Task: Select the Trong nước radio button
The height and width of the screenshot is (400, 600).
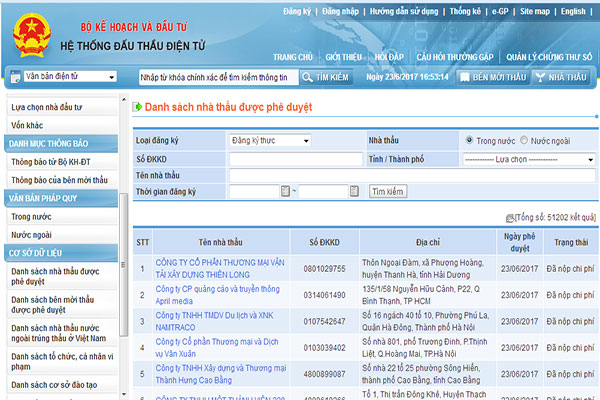Action: (x=468, y=141)
